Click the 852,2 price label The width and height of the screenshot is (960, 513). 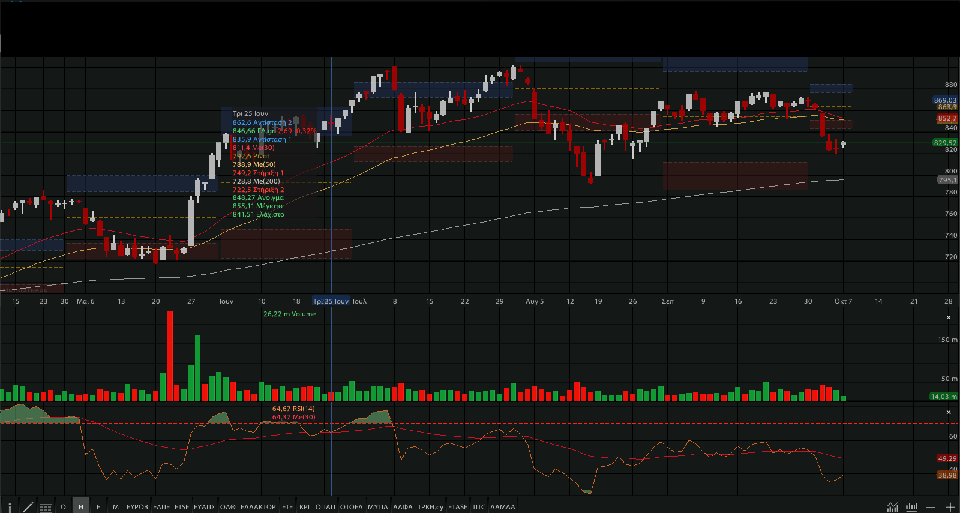tap(947, 119)
